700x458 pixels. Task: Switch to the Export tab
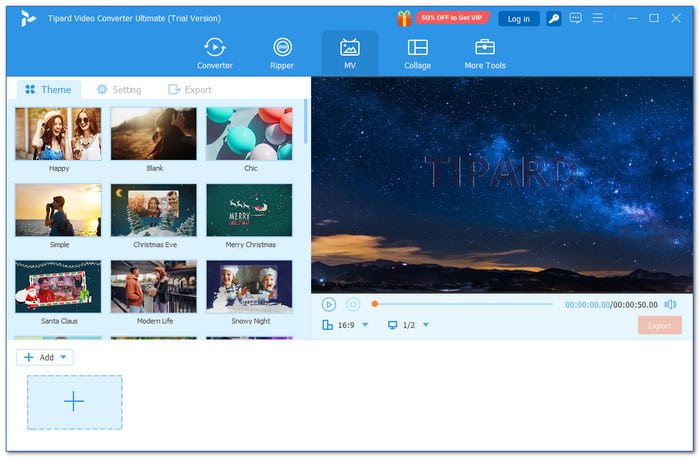click(190, 90)
